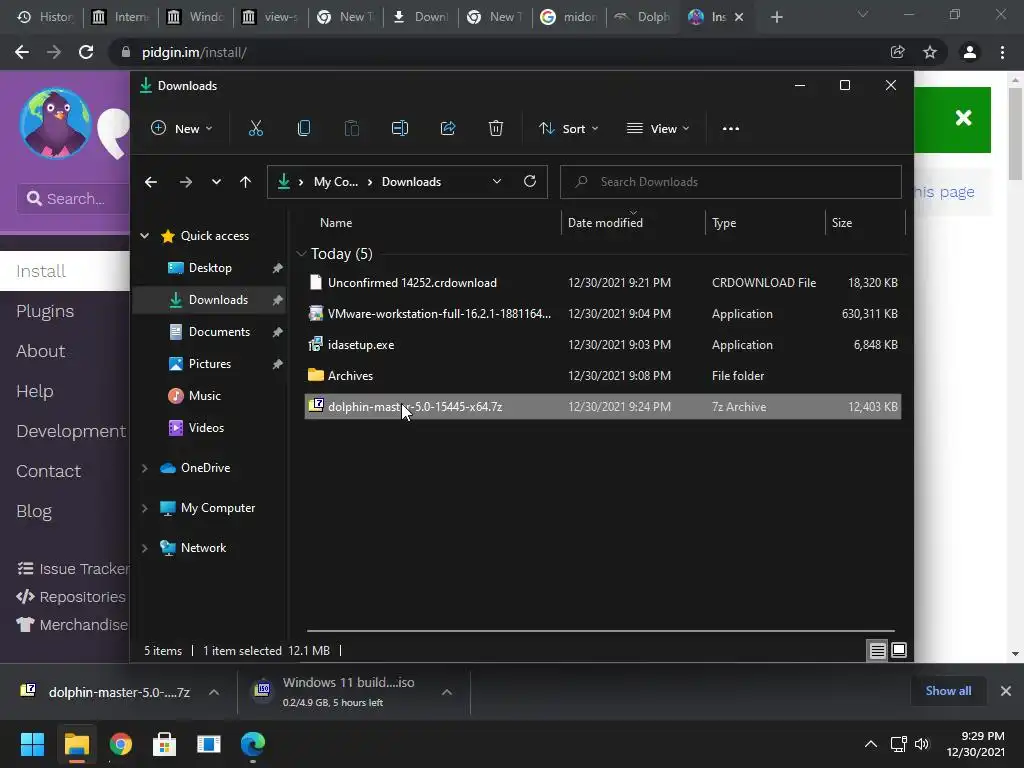
Task: Open Google Chrome from taskbar
Action: 121,744
